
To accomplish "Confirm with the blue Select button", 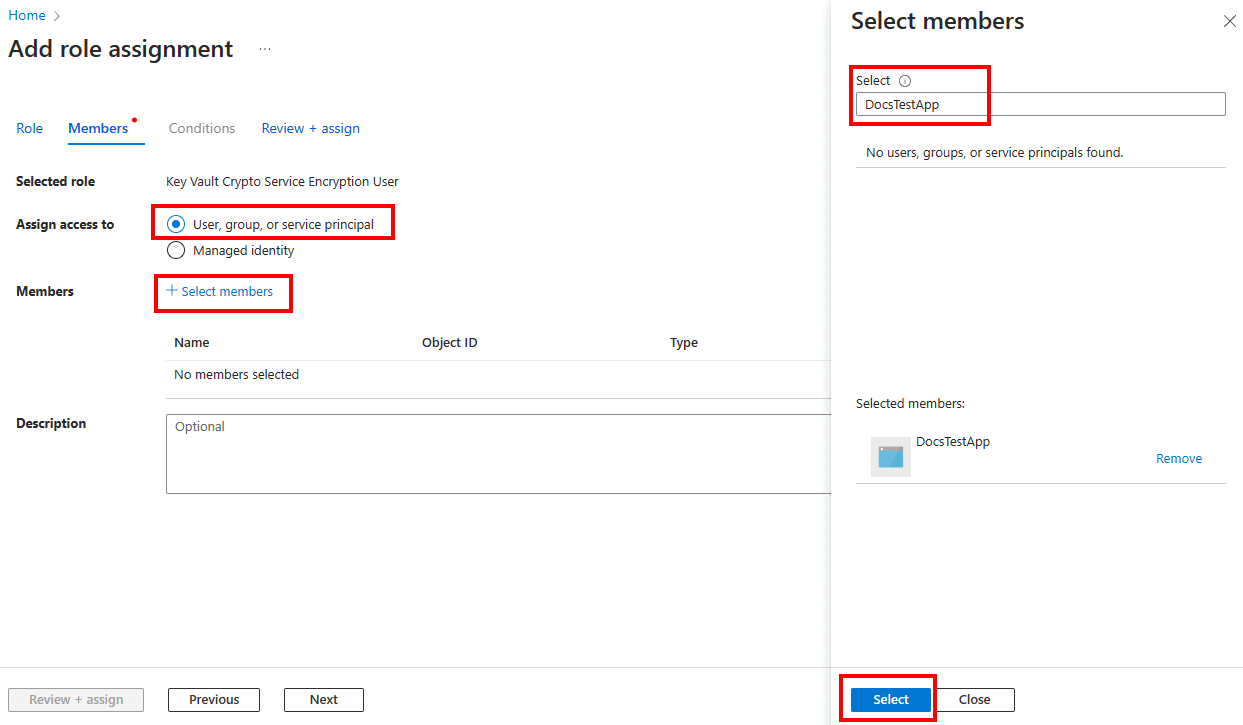I will click(888, 699).
